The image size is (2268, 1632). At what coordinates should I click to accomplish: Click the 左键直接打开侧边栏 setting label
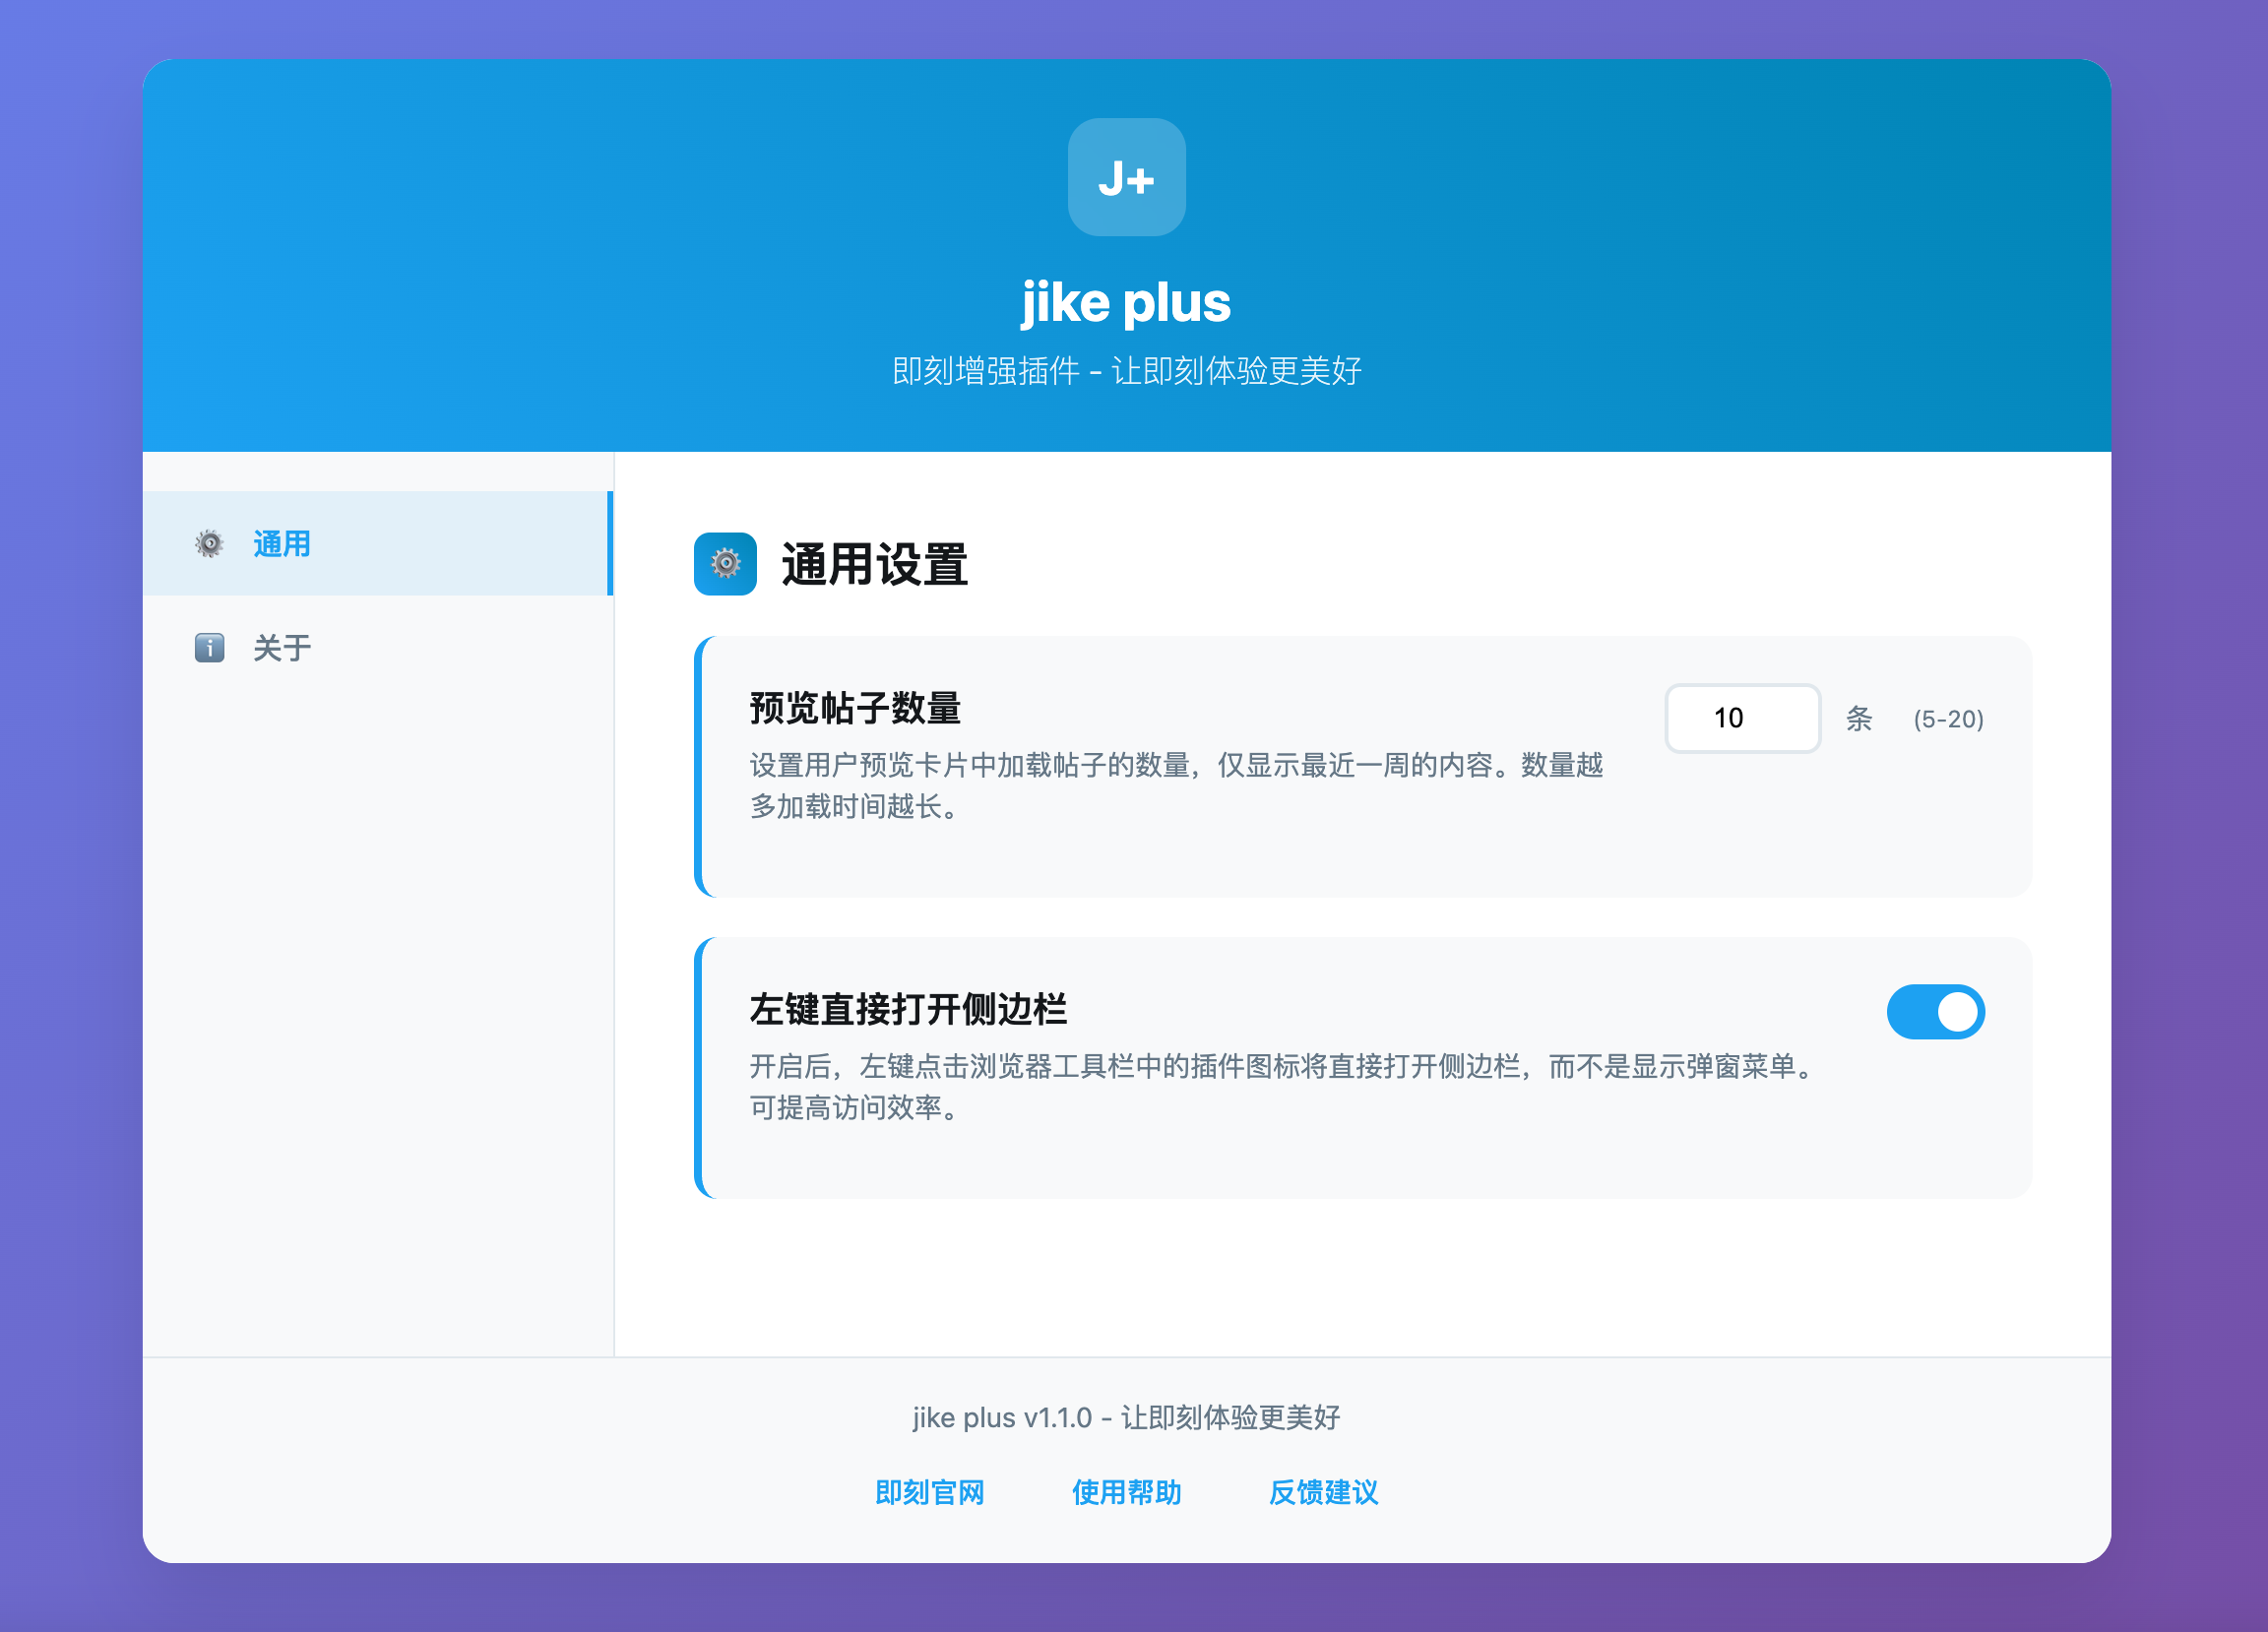point(907,1008)
